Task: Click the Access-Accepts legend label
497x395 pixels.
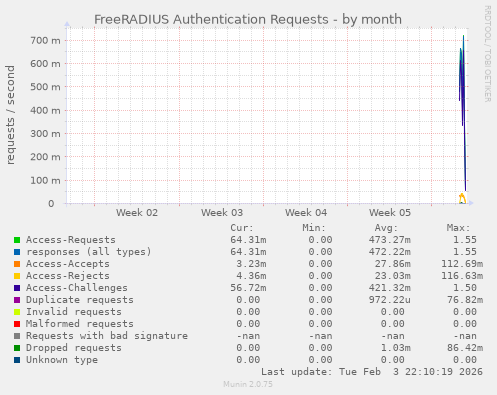Action: point(68,264)
